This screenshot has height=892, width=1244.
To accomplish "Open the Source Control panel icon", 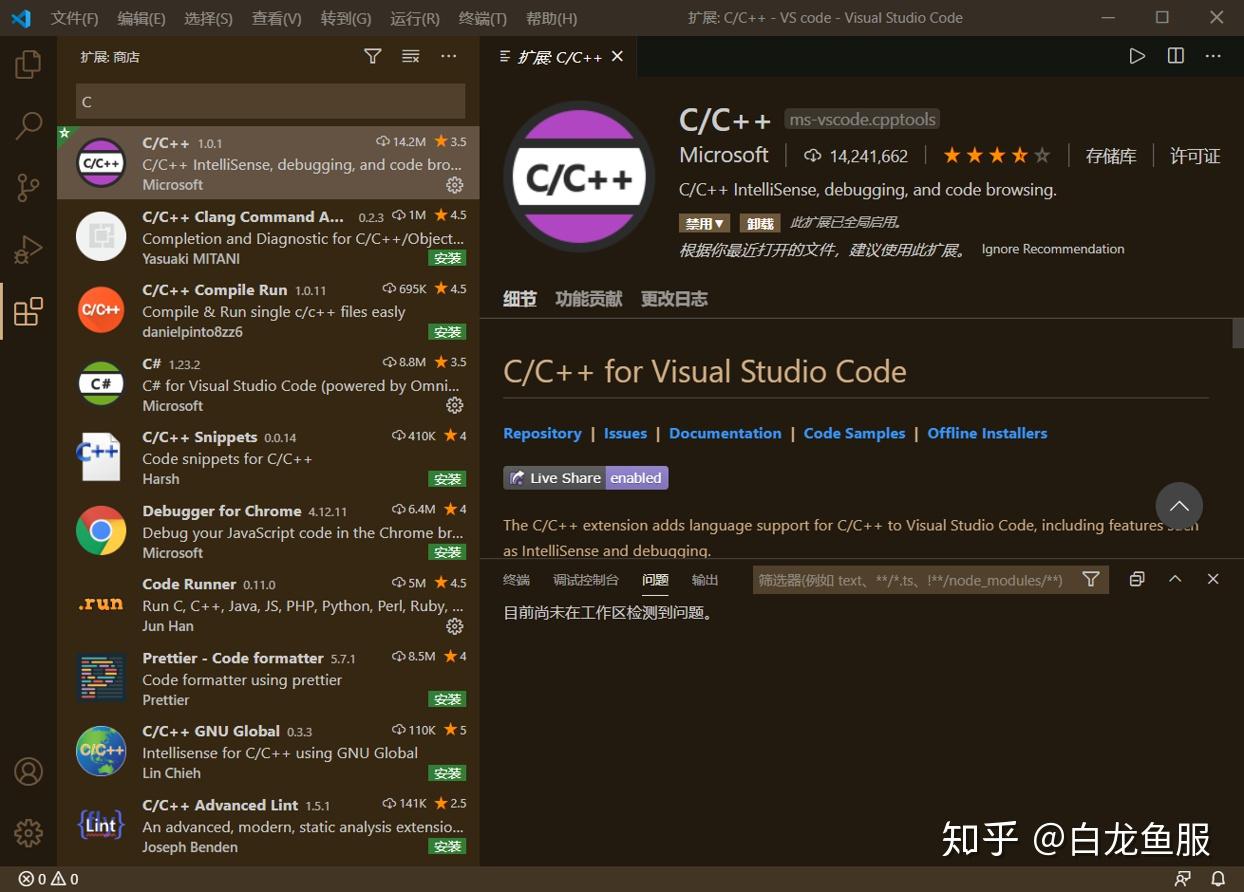I will coord(28,187).
